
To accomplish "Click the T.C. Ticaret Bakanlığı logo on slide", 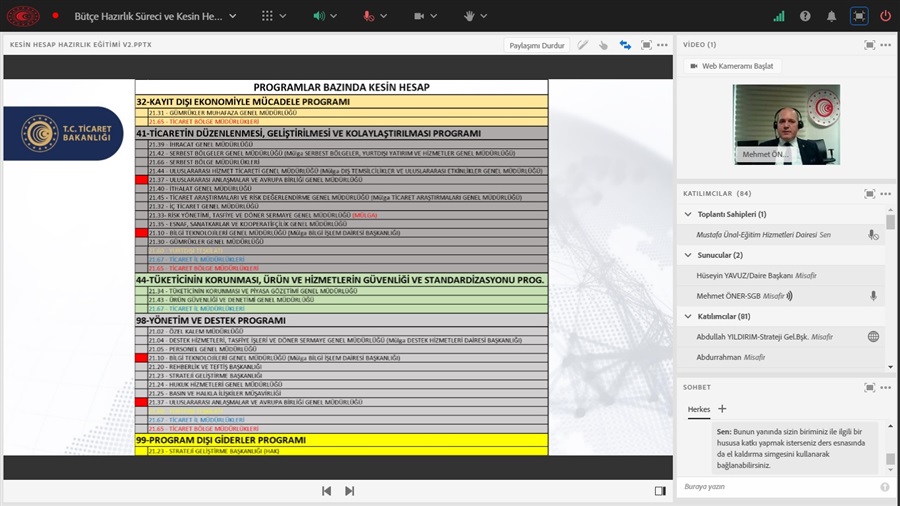I will (63, 133).
